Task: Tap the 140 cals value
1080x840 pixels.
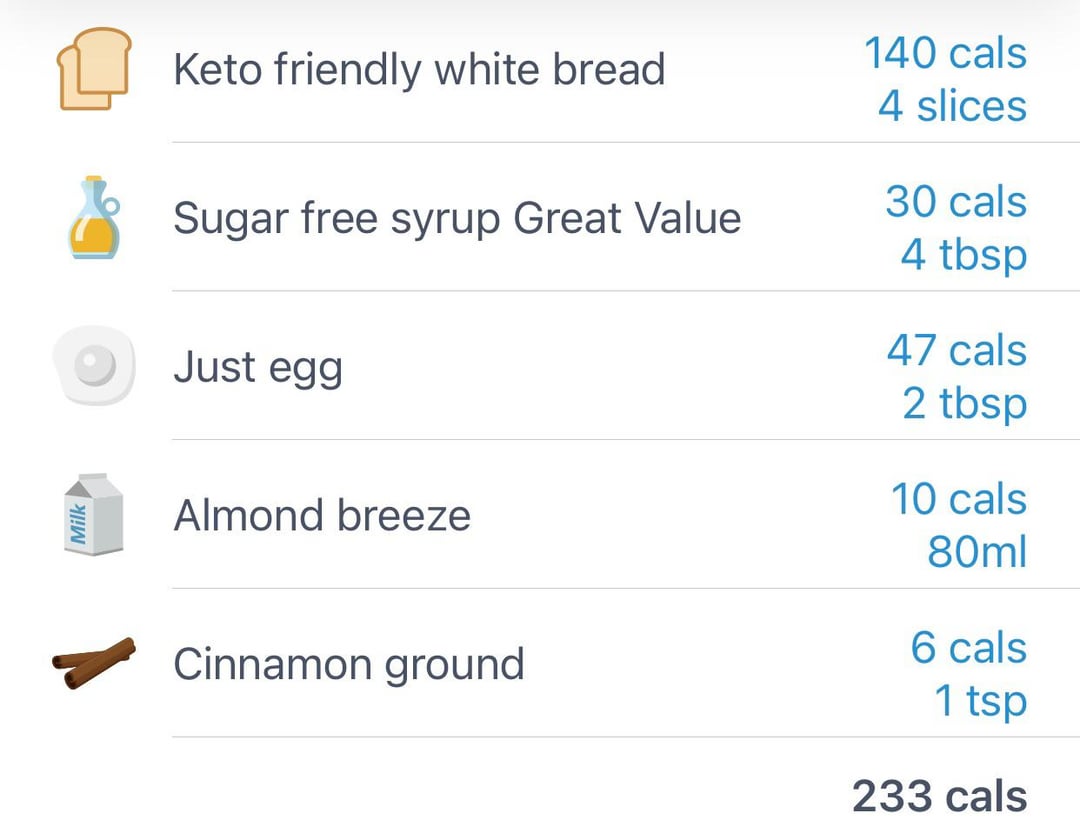Action: pos(945,53)
